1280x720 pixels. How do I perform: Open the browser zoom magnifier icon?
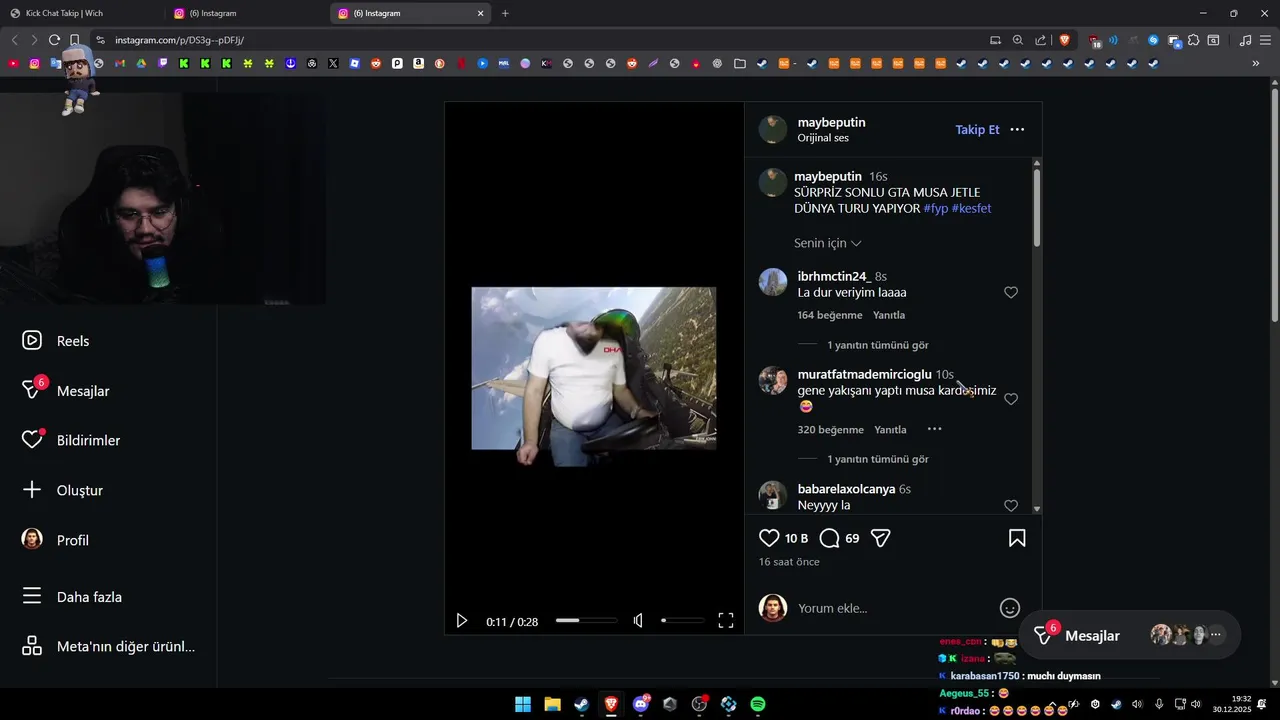(x=1018, y=40)
